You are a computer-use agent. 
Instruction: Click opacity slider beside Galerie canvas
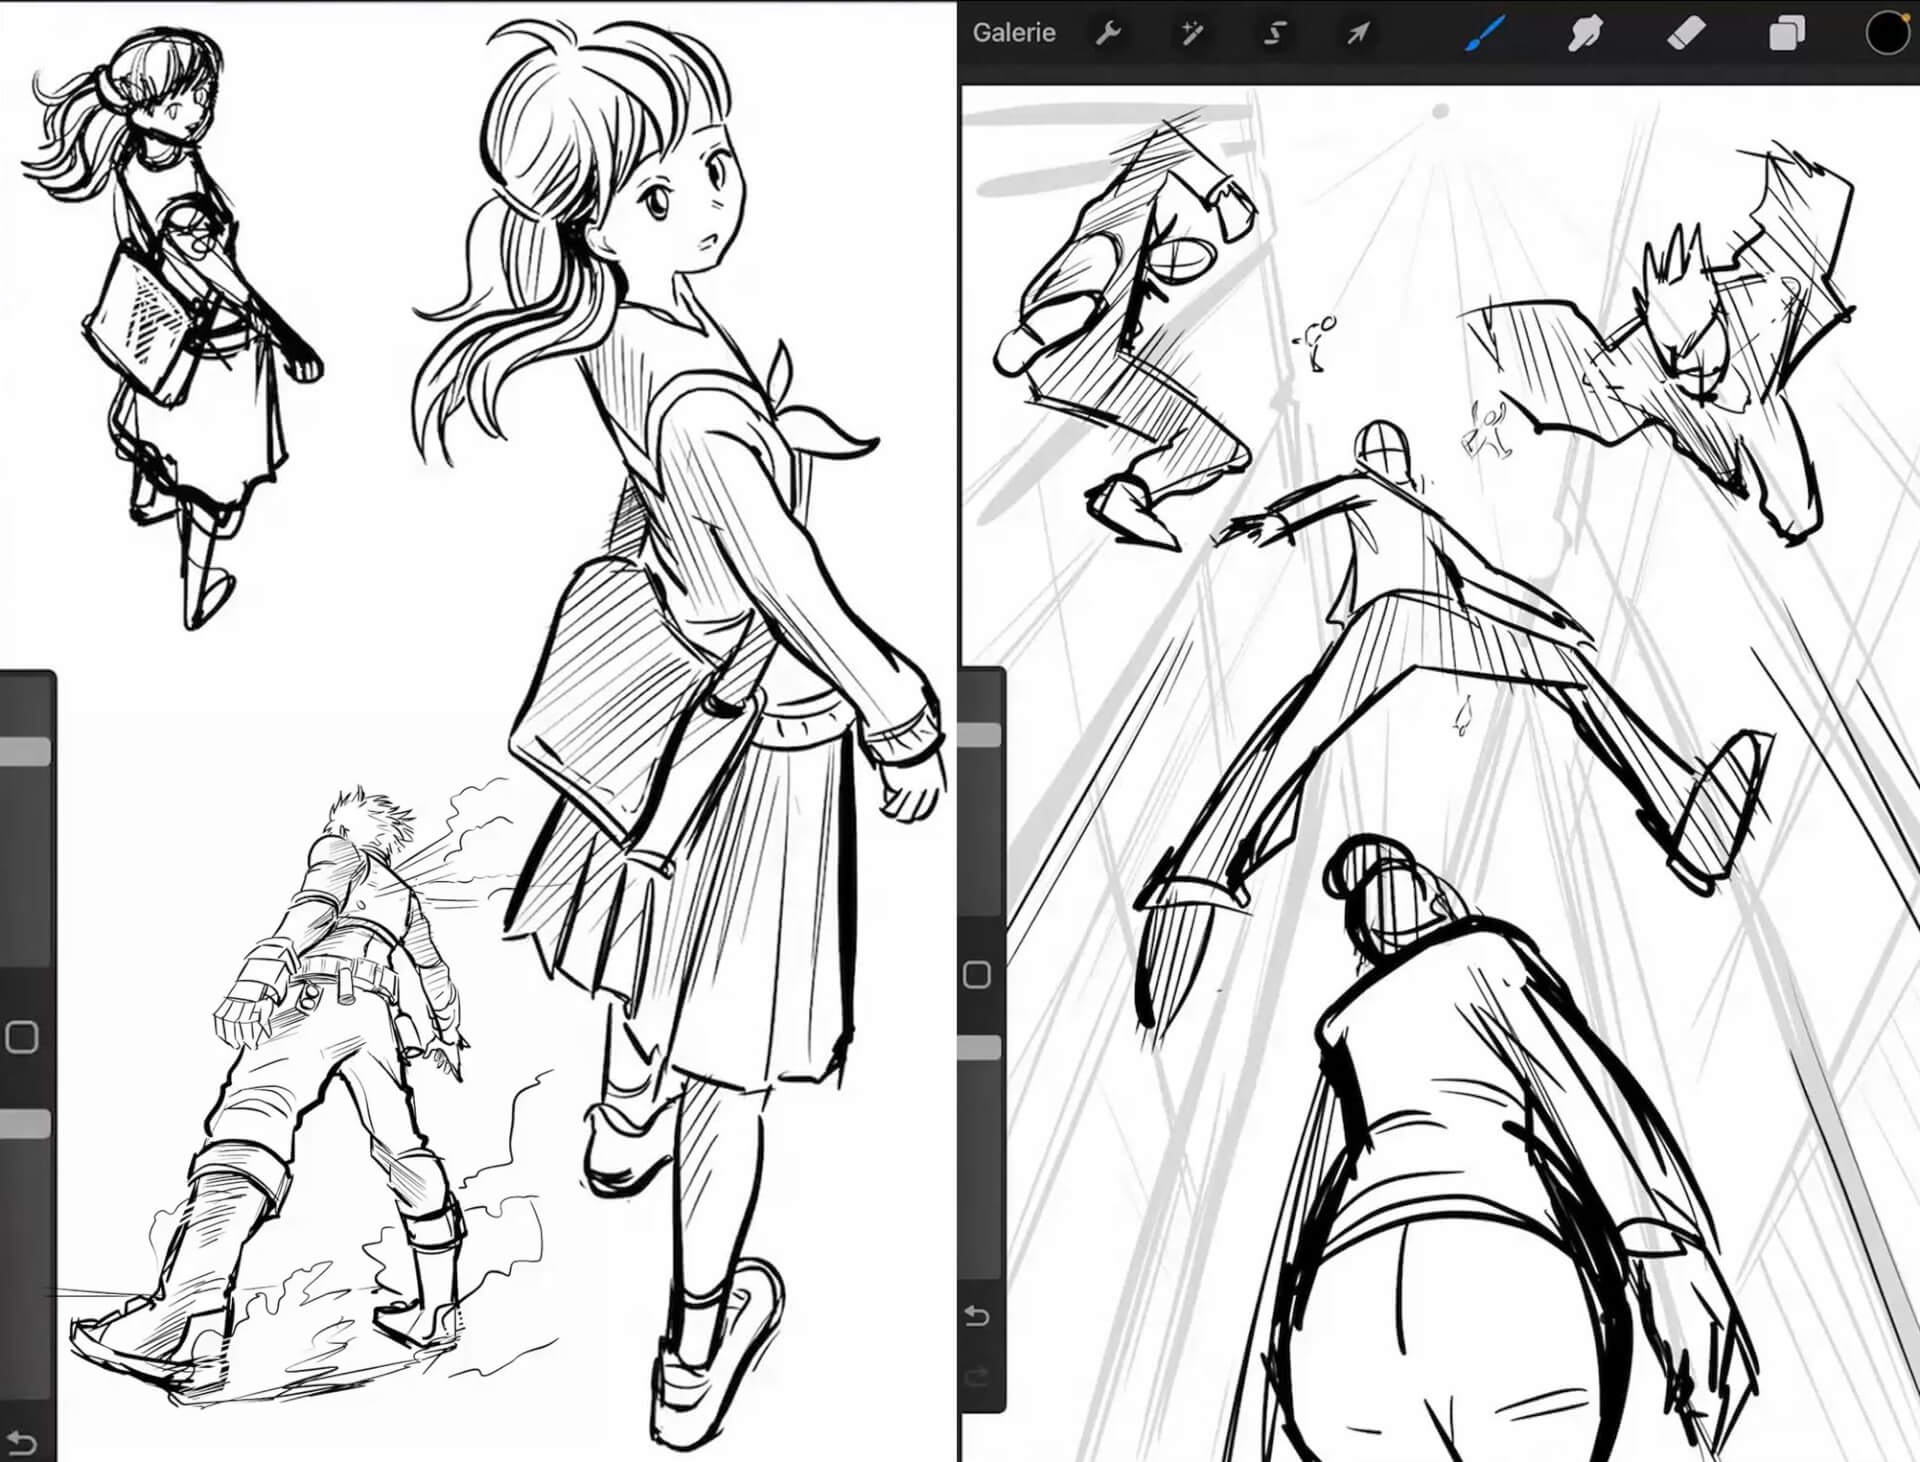coord(981,1048)
